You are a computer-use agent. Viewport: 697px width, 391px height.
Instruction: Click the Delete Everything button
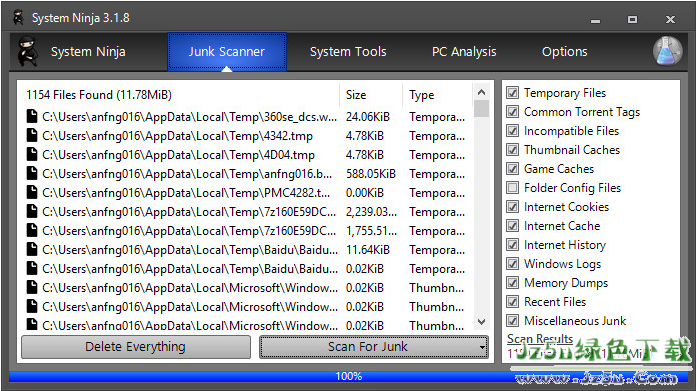coord(136,347)
